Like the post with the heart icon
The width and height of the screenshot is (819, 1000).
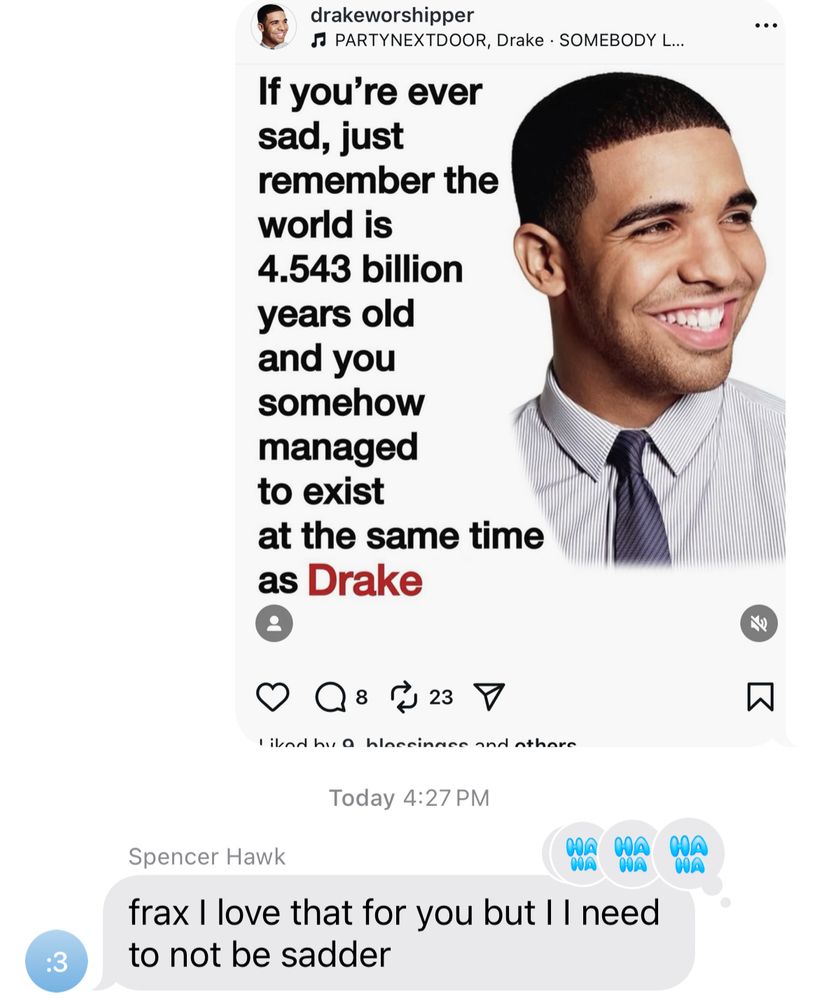pyautogui.click(x=272, y=696)
